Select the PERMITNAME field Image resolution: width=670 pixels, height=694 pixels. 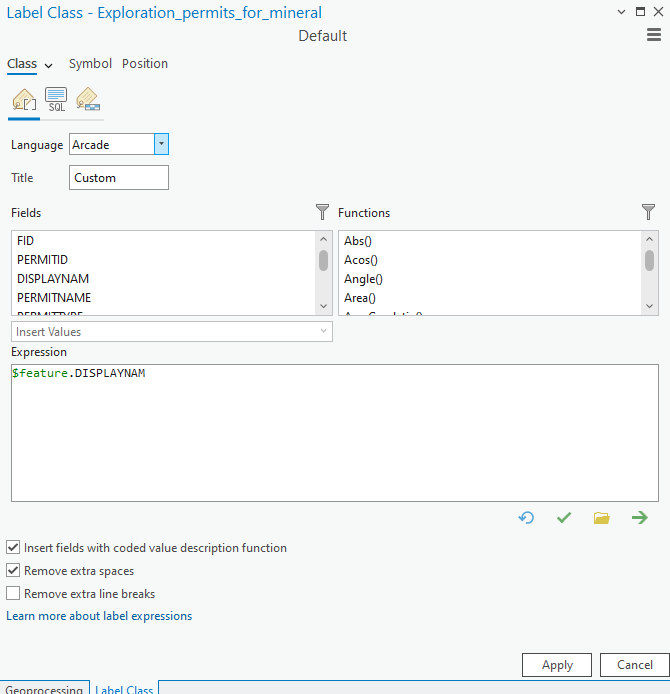(54, 298)
